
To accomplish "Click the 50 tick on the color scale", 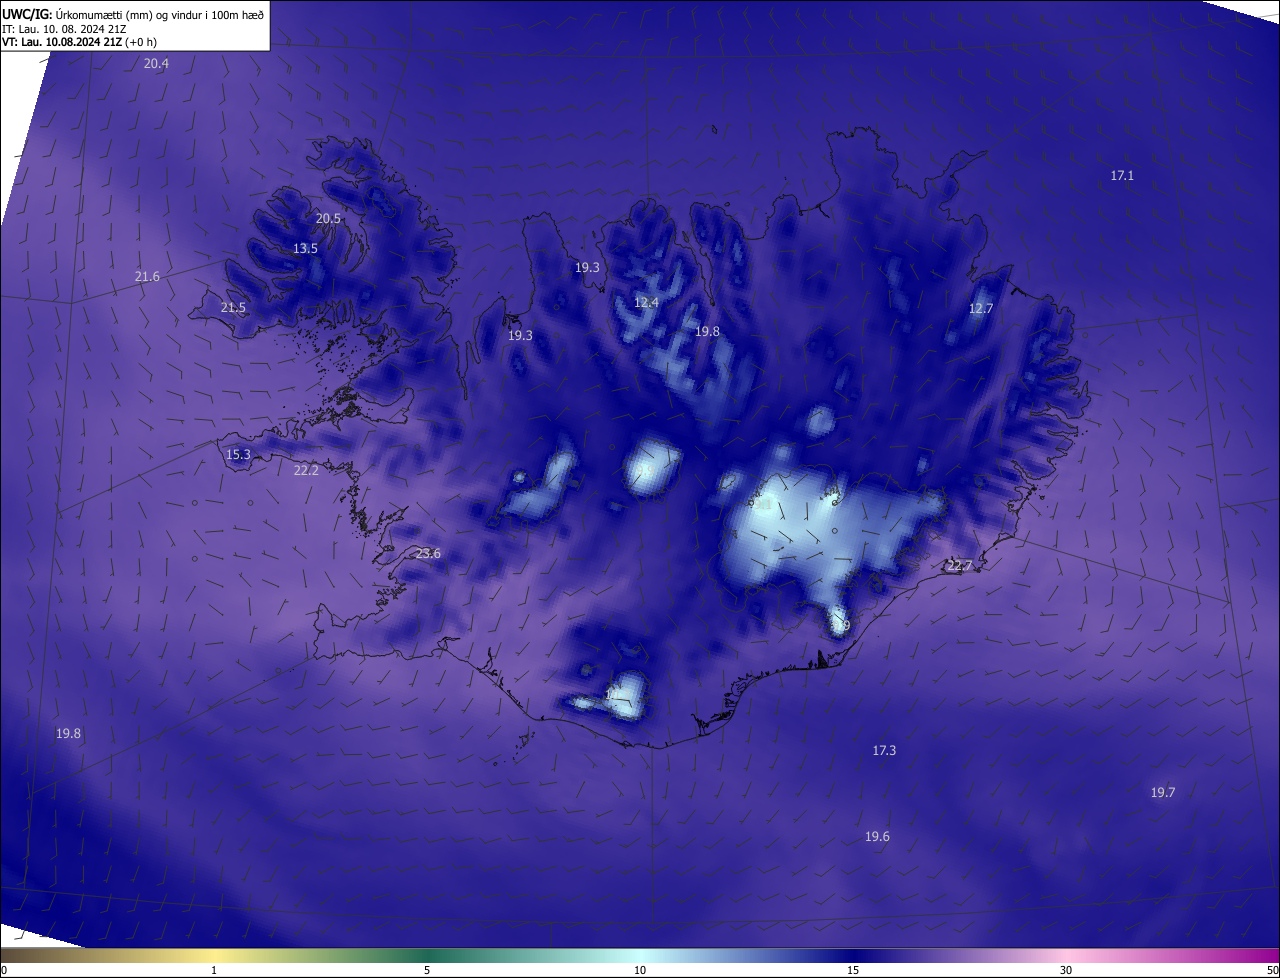I will [1272, 970].
